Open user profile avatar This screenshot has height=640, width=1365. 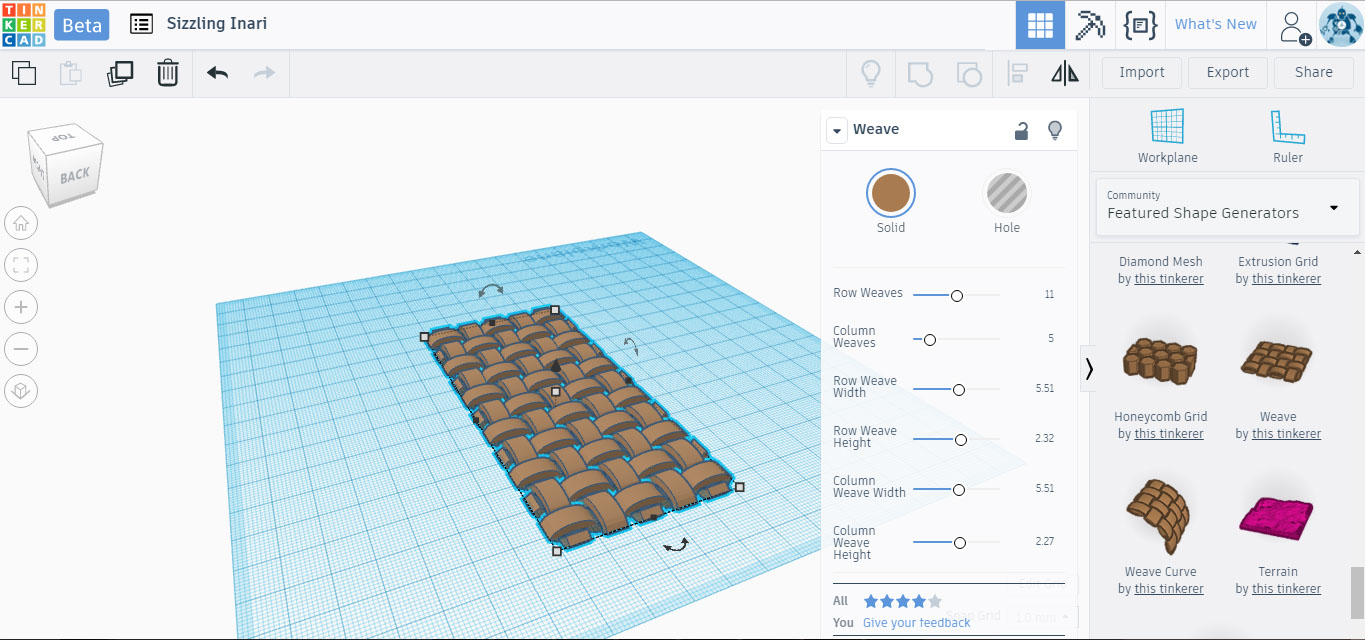[x=1341, y=25]
